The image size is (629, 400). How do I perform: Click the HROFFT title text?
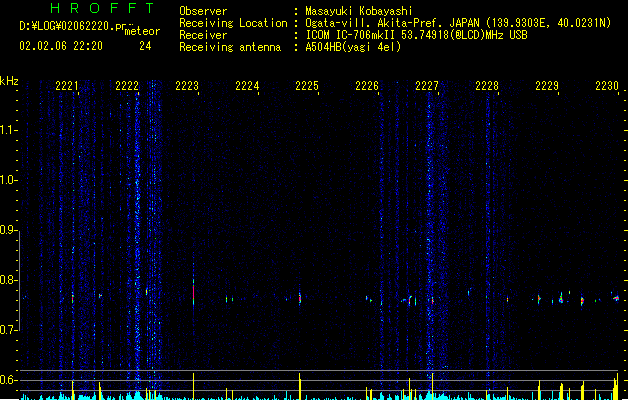coord(102,8)
